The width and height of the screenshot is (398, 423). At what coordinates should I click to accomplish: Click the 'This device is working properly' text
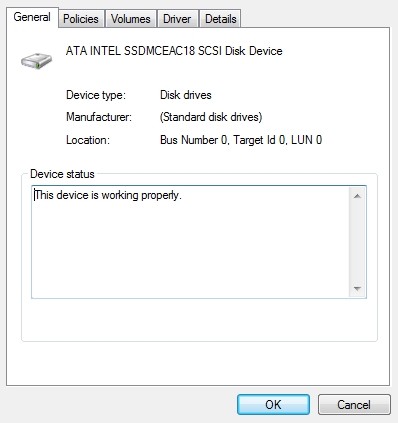(108, 195)
